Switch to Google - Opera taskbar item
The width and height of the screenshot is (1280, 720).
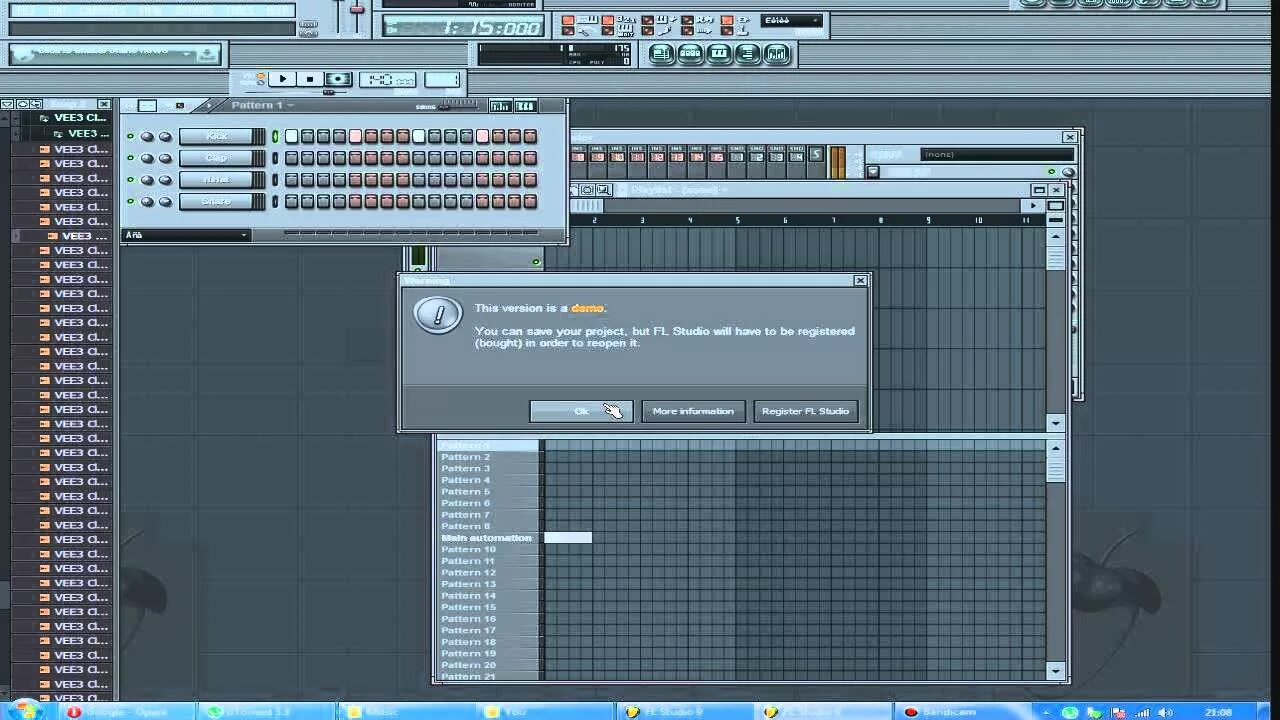tap(128, 712)
